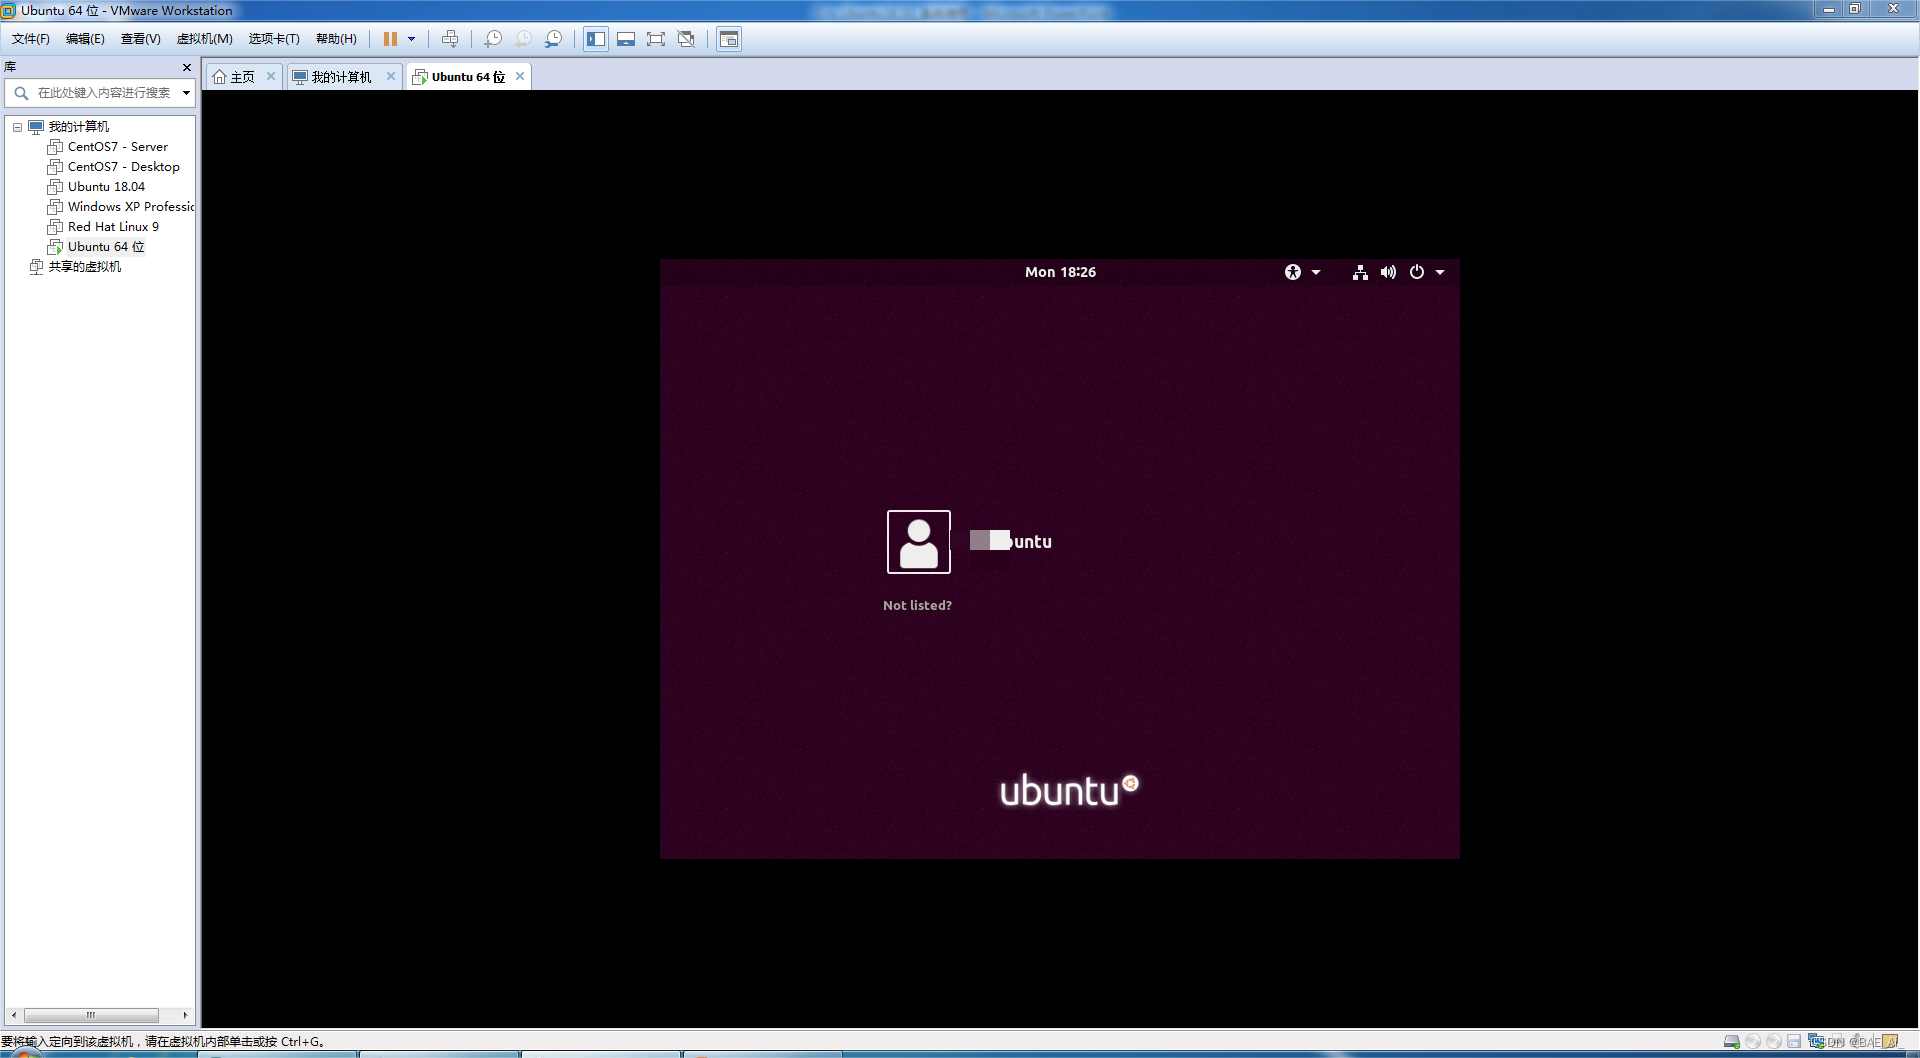Focus the library search input field
The image size is (1920, 1058).
[104, 93]
